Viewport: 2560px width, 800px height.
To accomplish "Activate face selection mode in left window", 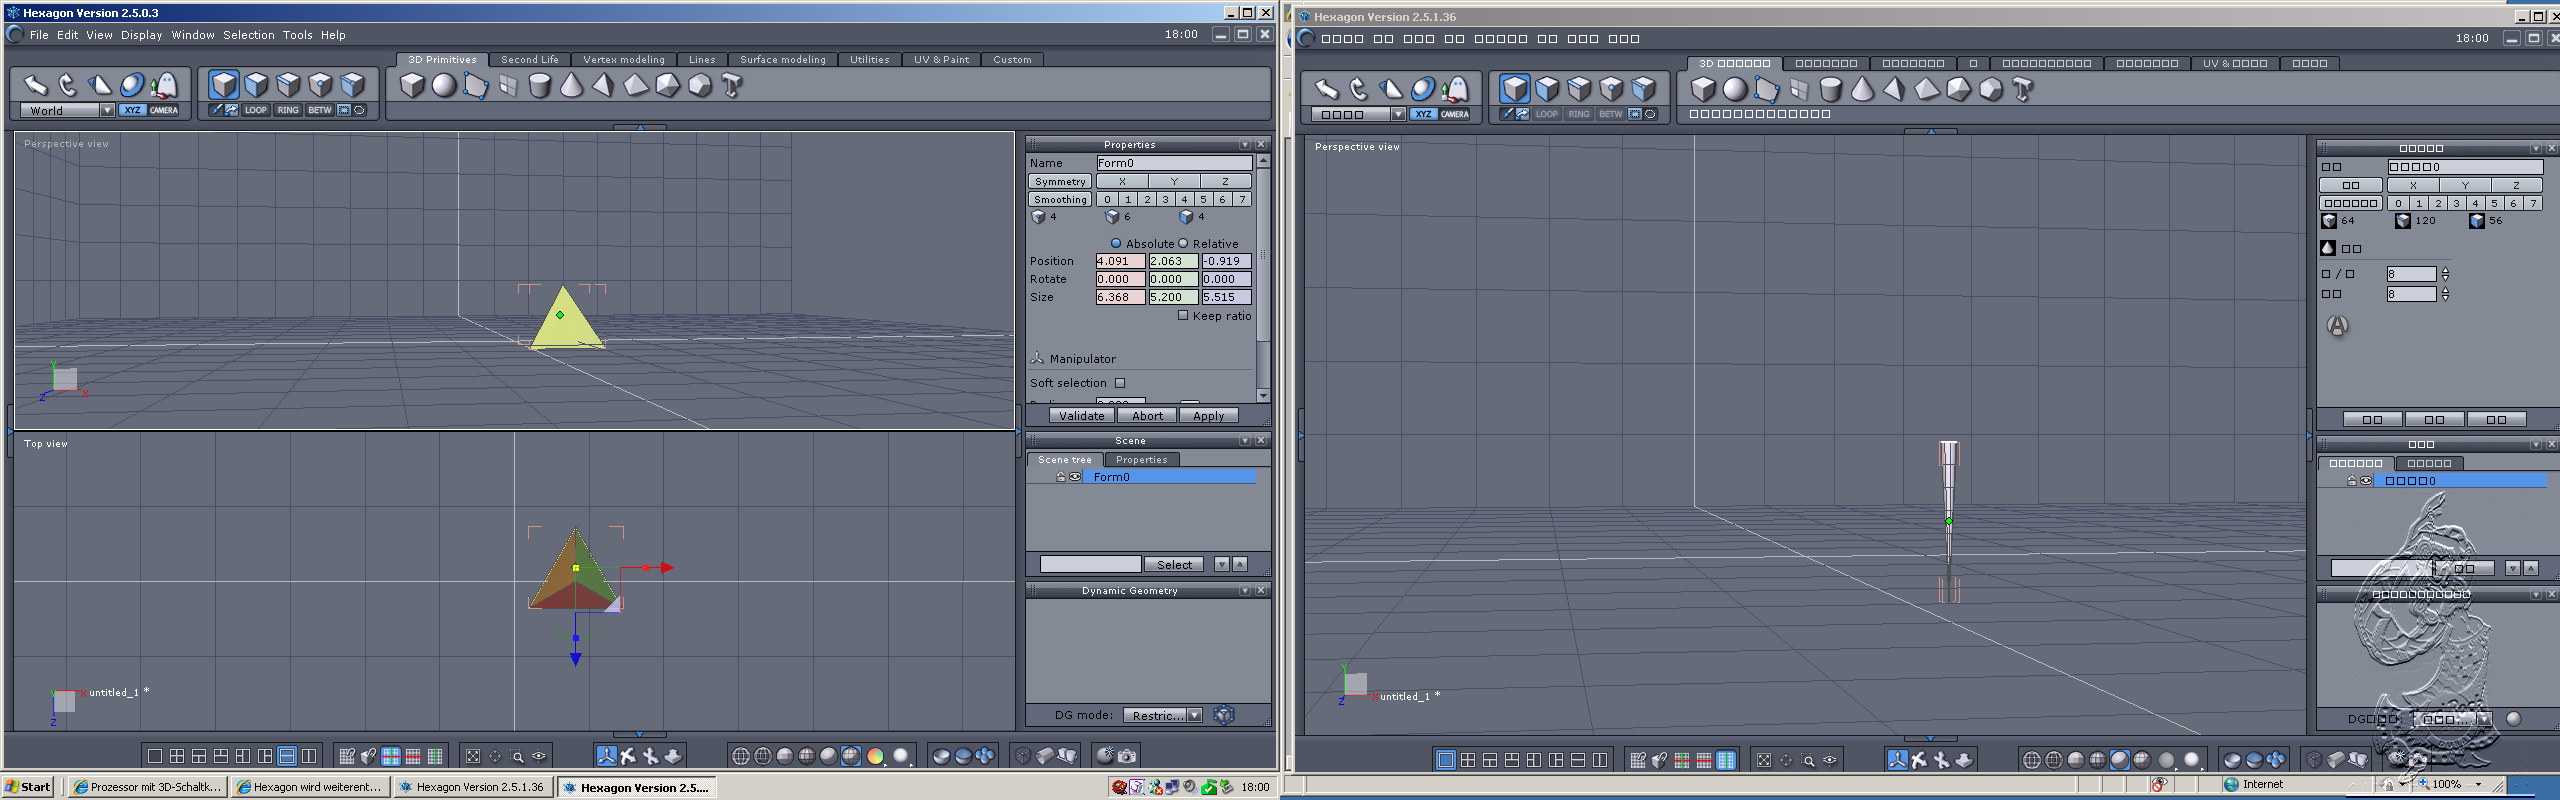I will (257, 85).
